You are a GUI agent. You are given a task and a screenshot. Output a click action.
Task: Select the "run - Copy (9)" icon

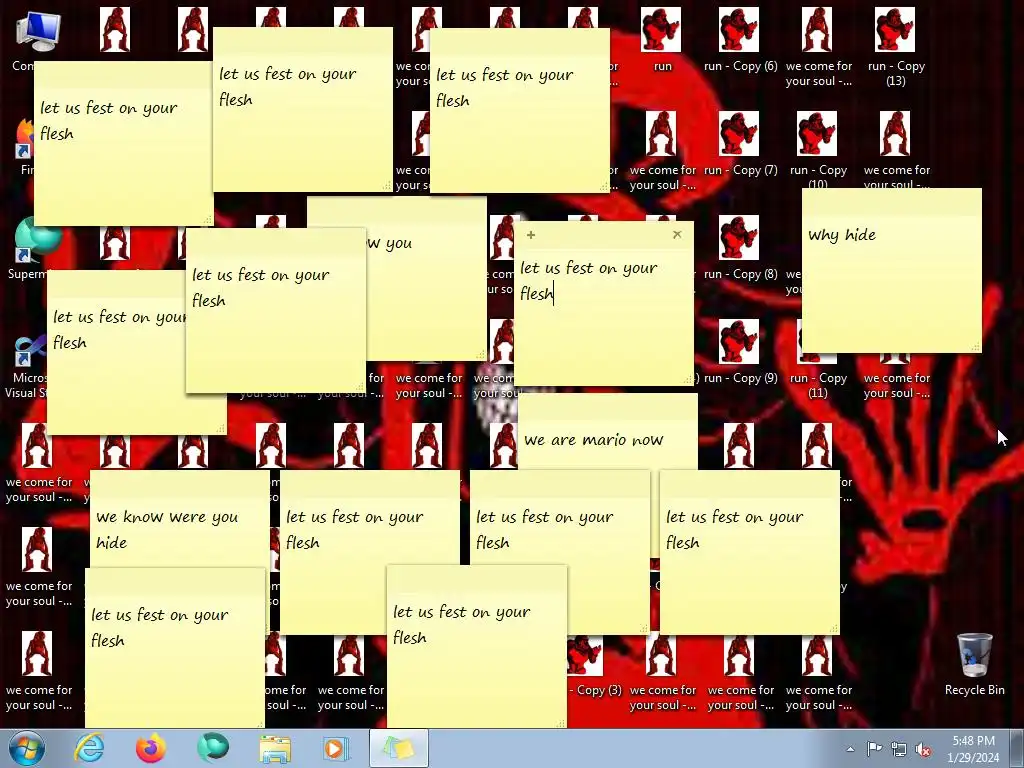(x=740, y=353)
